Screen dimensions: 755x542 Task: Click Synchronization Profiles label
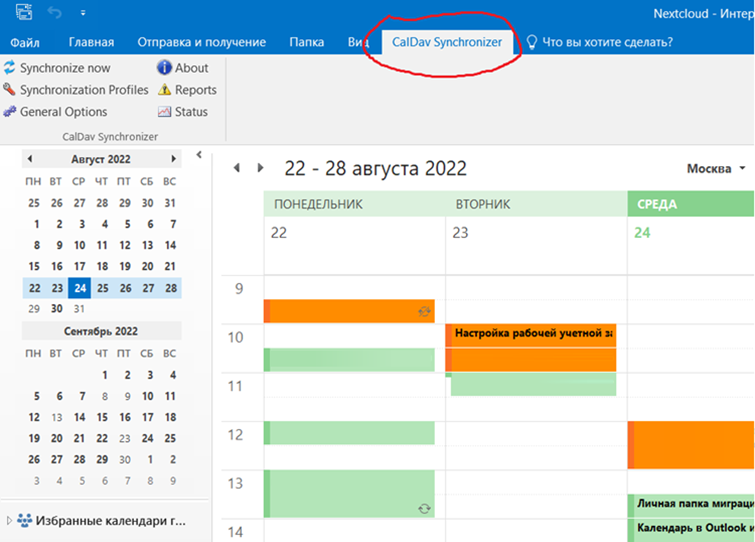pos(84,90)
